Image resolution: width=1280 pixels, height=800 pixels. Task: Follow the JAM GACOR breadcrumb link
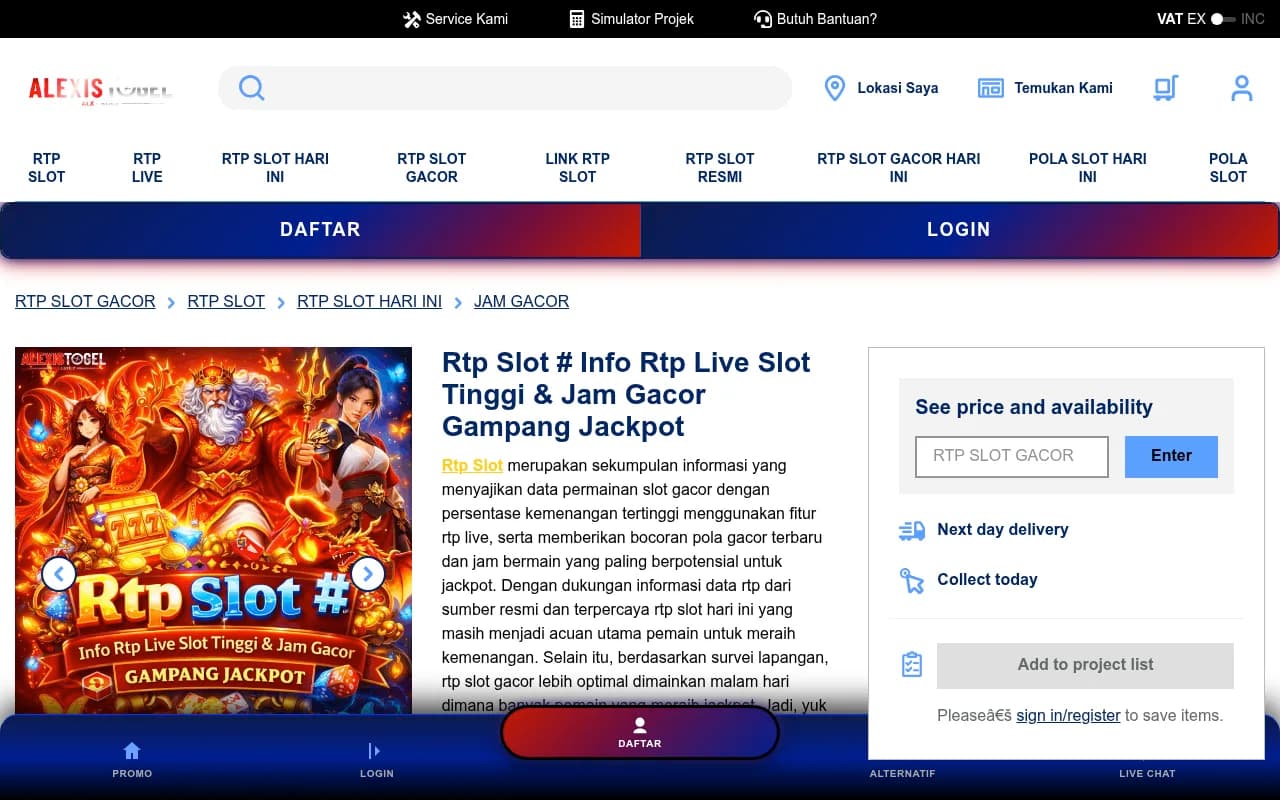521,301
